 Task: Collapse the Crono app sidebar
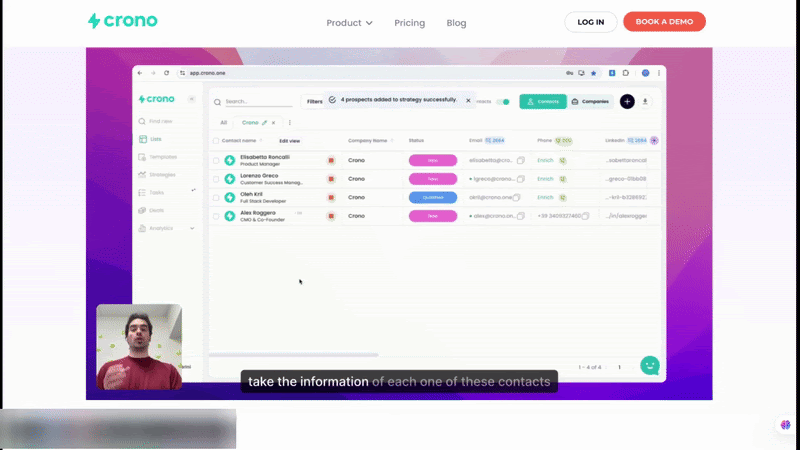[x=192, y=99]
